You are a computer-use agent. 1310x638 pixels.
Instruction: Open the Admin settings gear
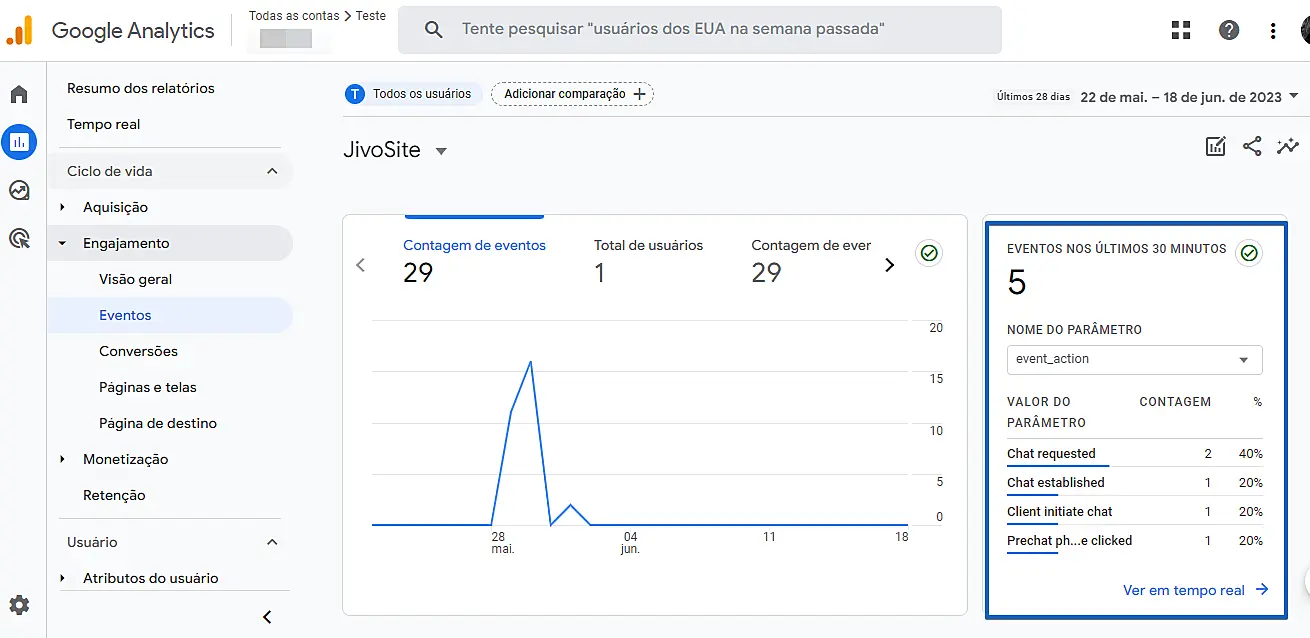point(19,605)
